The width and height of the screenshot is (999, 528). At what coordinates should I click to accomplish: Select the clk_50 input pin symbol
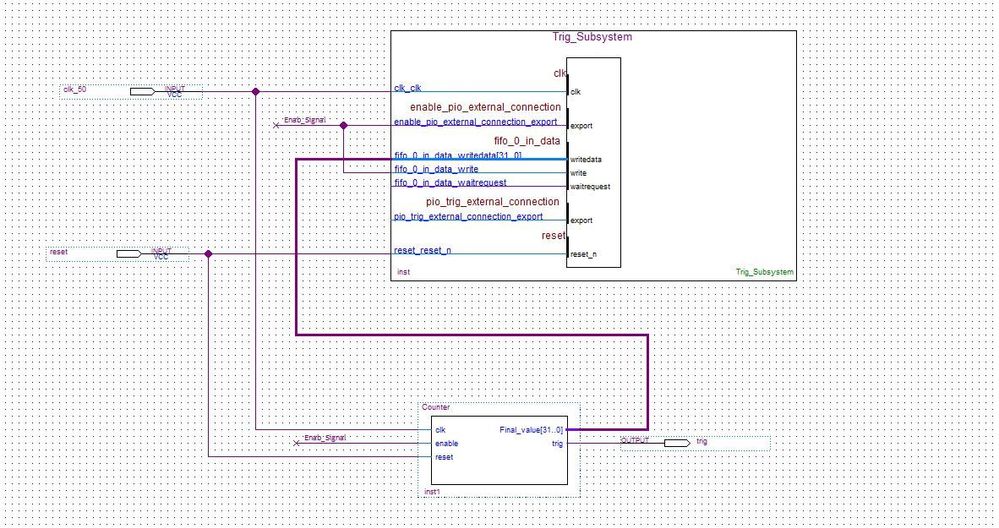143,92
